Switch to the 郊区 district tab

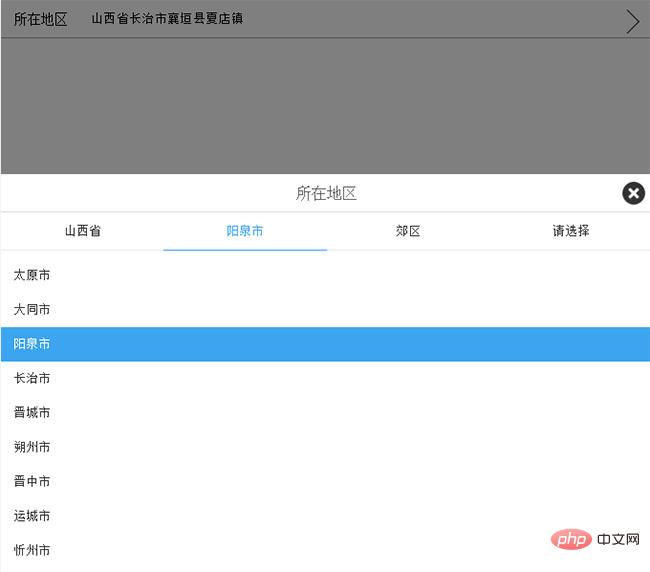408,231
